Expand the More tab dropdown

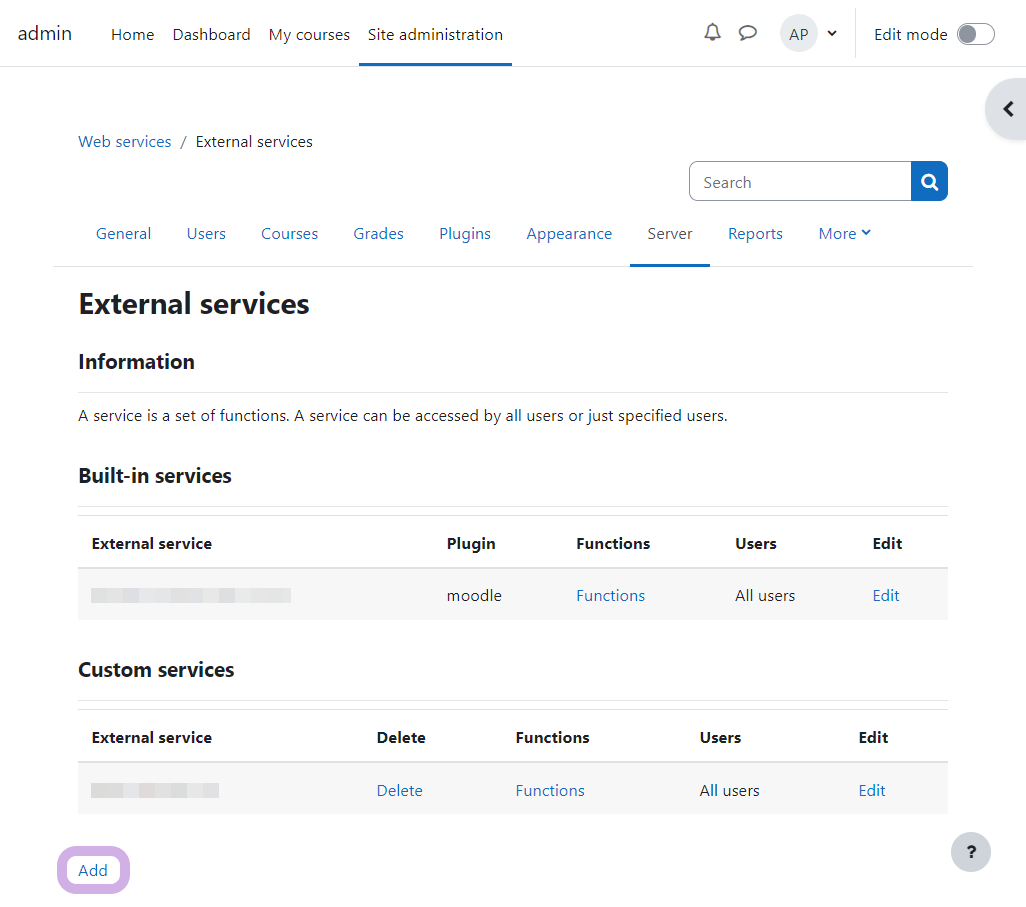pyautogui.click(x=844, y=233)
